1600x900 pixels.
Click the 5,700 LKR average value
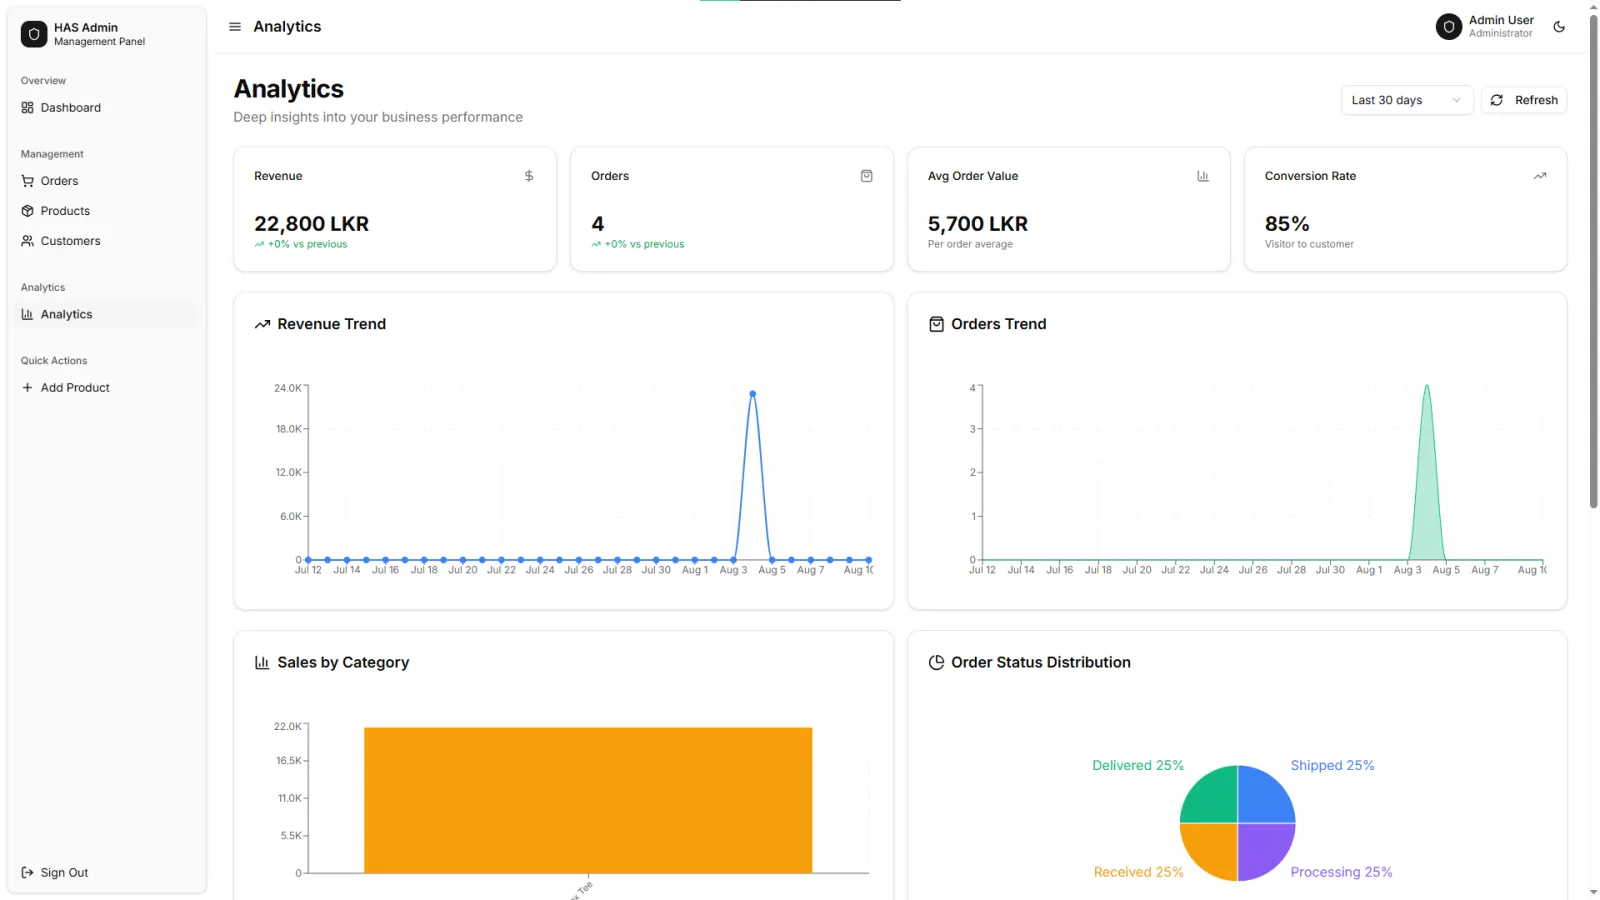coord(978,224)
